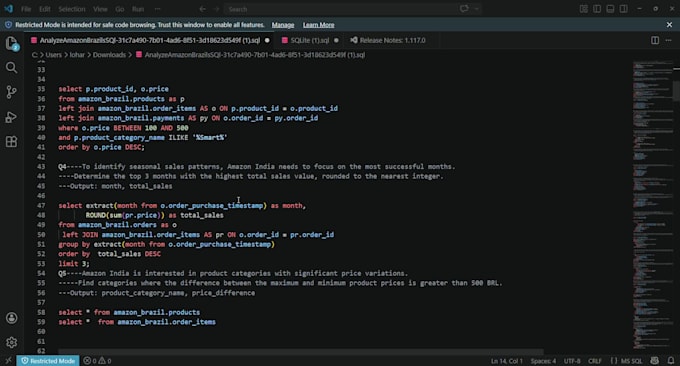
Task: Click the Restricted Mode status button
Action: click(48, 361)
